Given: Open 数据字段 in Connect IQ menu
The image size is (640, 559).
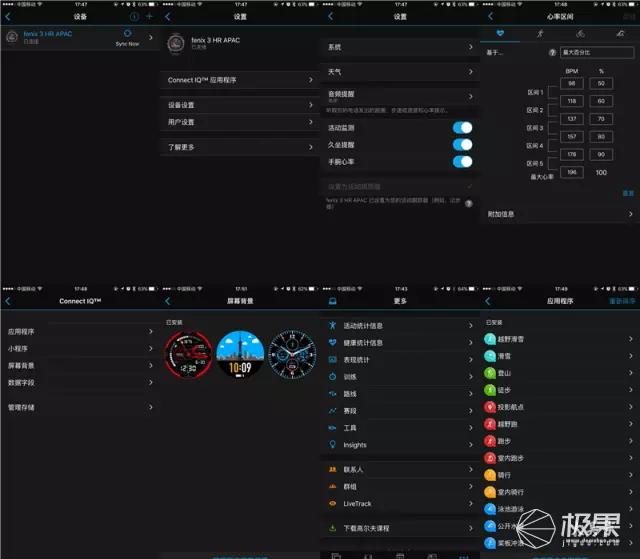Looking at the screenshot, I should [80, 383].
